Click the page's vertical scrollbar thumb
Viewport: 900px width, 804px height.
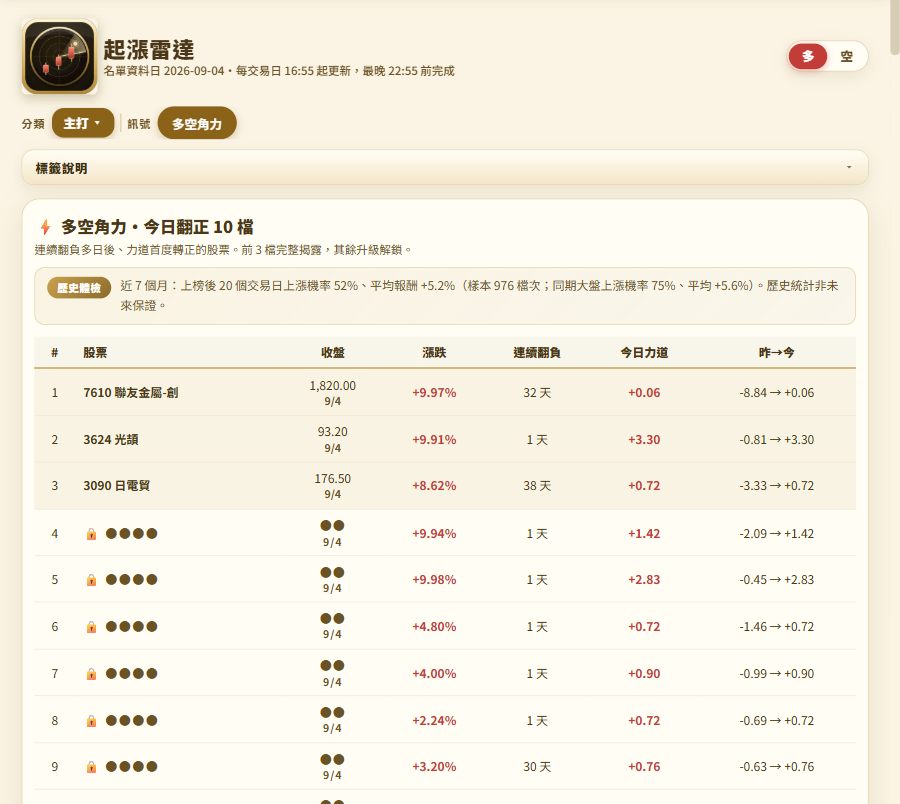[x=894, y=28]
